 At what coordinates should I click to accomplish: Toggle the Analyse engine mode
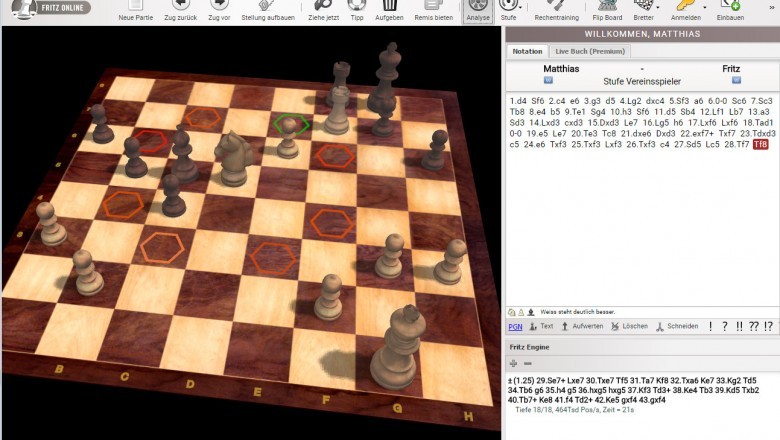(478, 11)
